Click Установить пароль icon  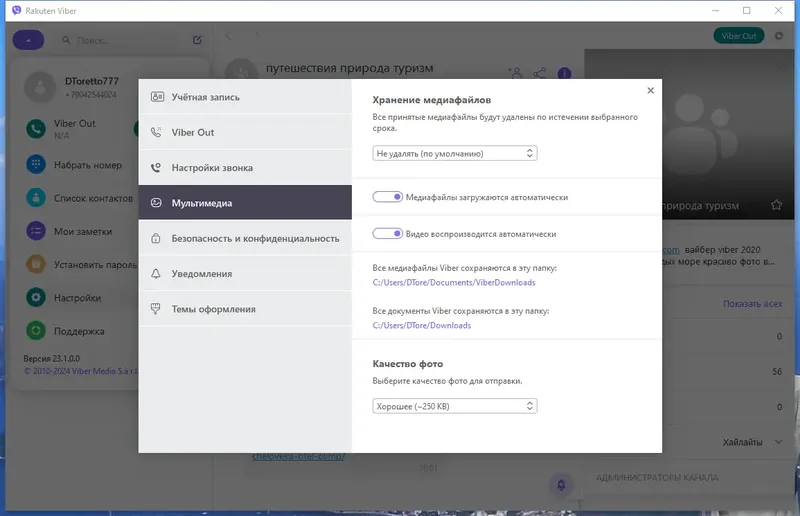click(36, 264)
